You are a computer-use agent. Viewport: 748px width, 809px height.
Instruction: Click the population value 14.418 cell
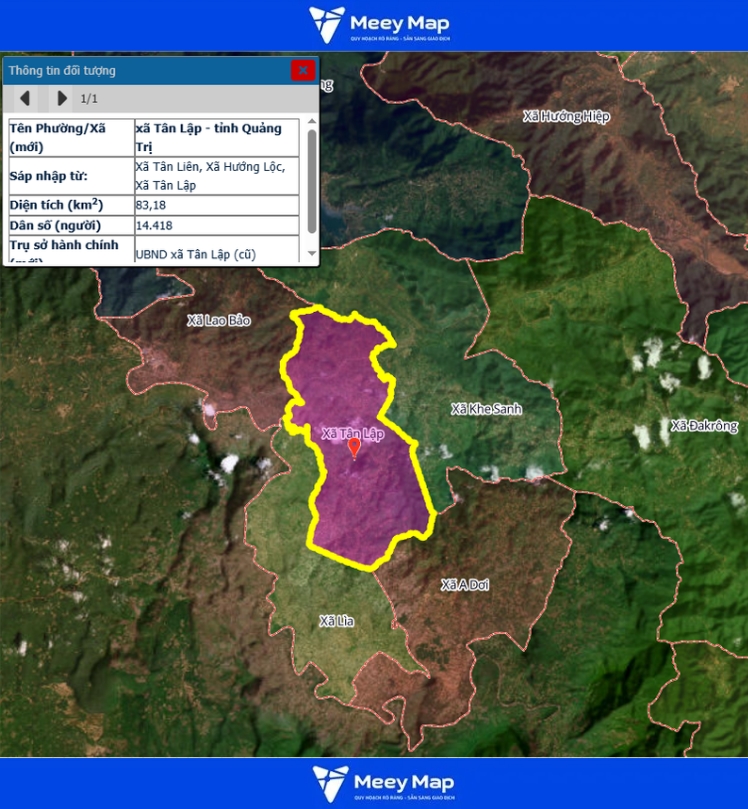click(x=216, y=226)
